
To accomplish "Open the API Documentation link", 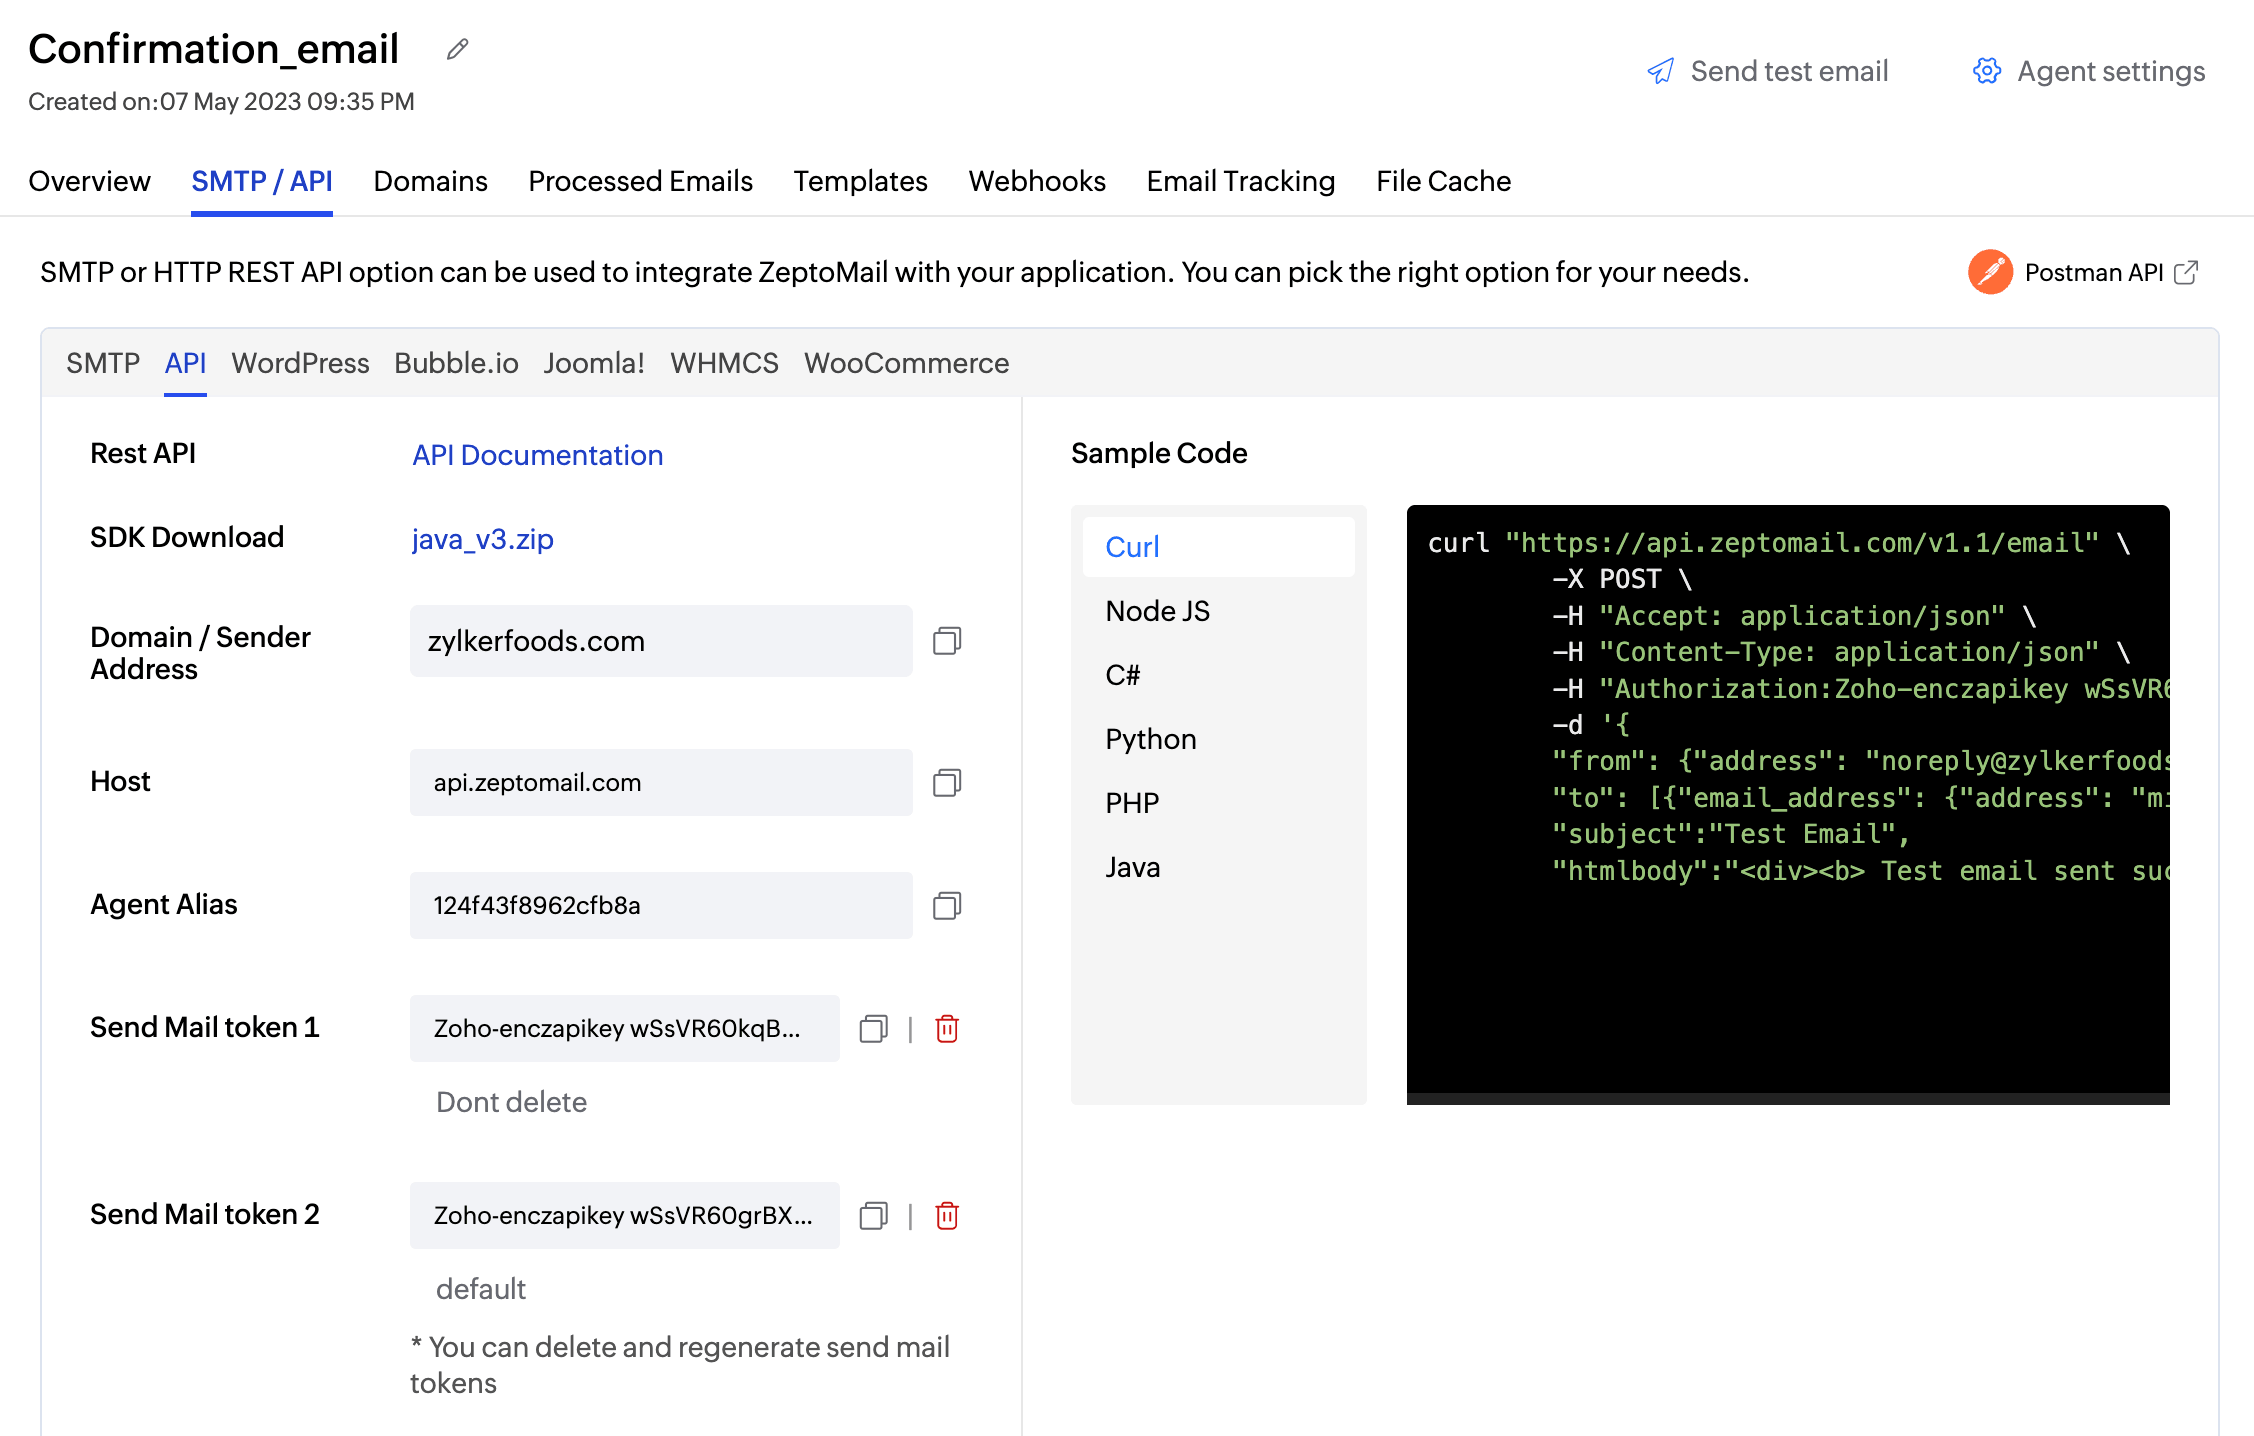I will pos(537,455).
